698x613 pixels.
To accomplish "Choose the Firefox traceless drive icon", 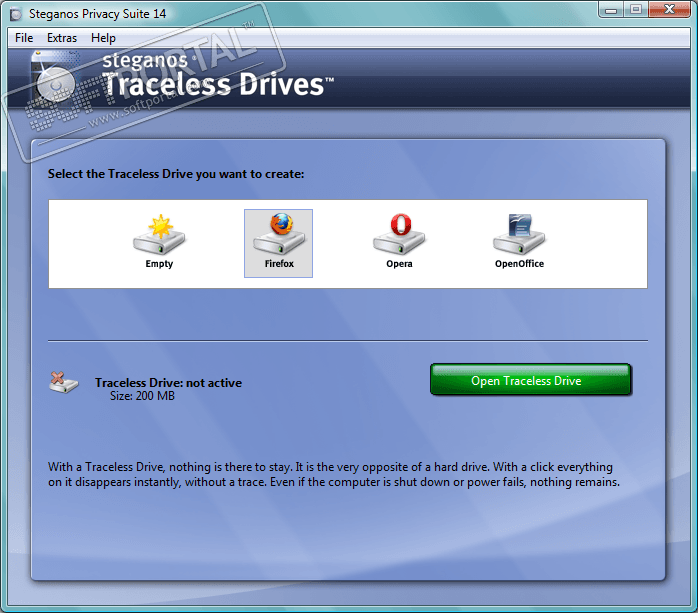I will (279, 235).
